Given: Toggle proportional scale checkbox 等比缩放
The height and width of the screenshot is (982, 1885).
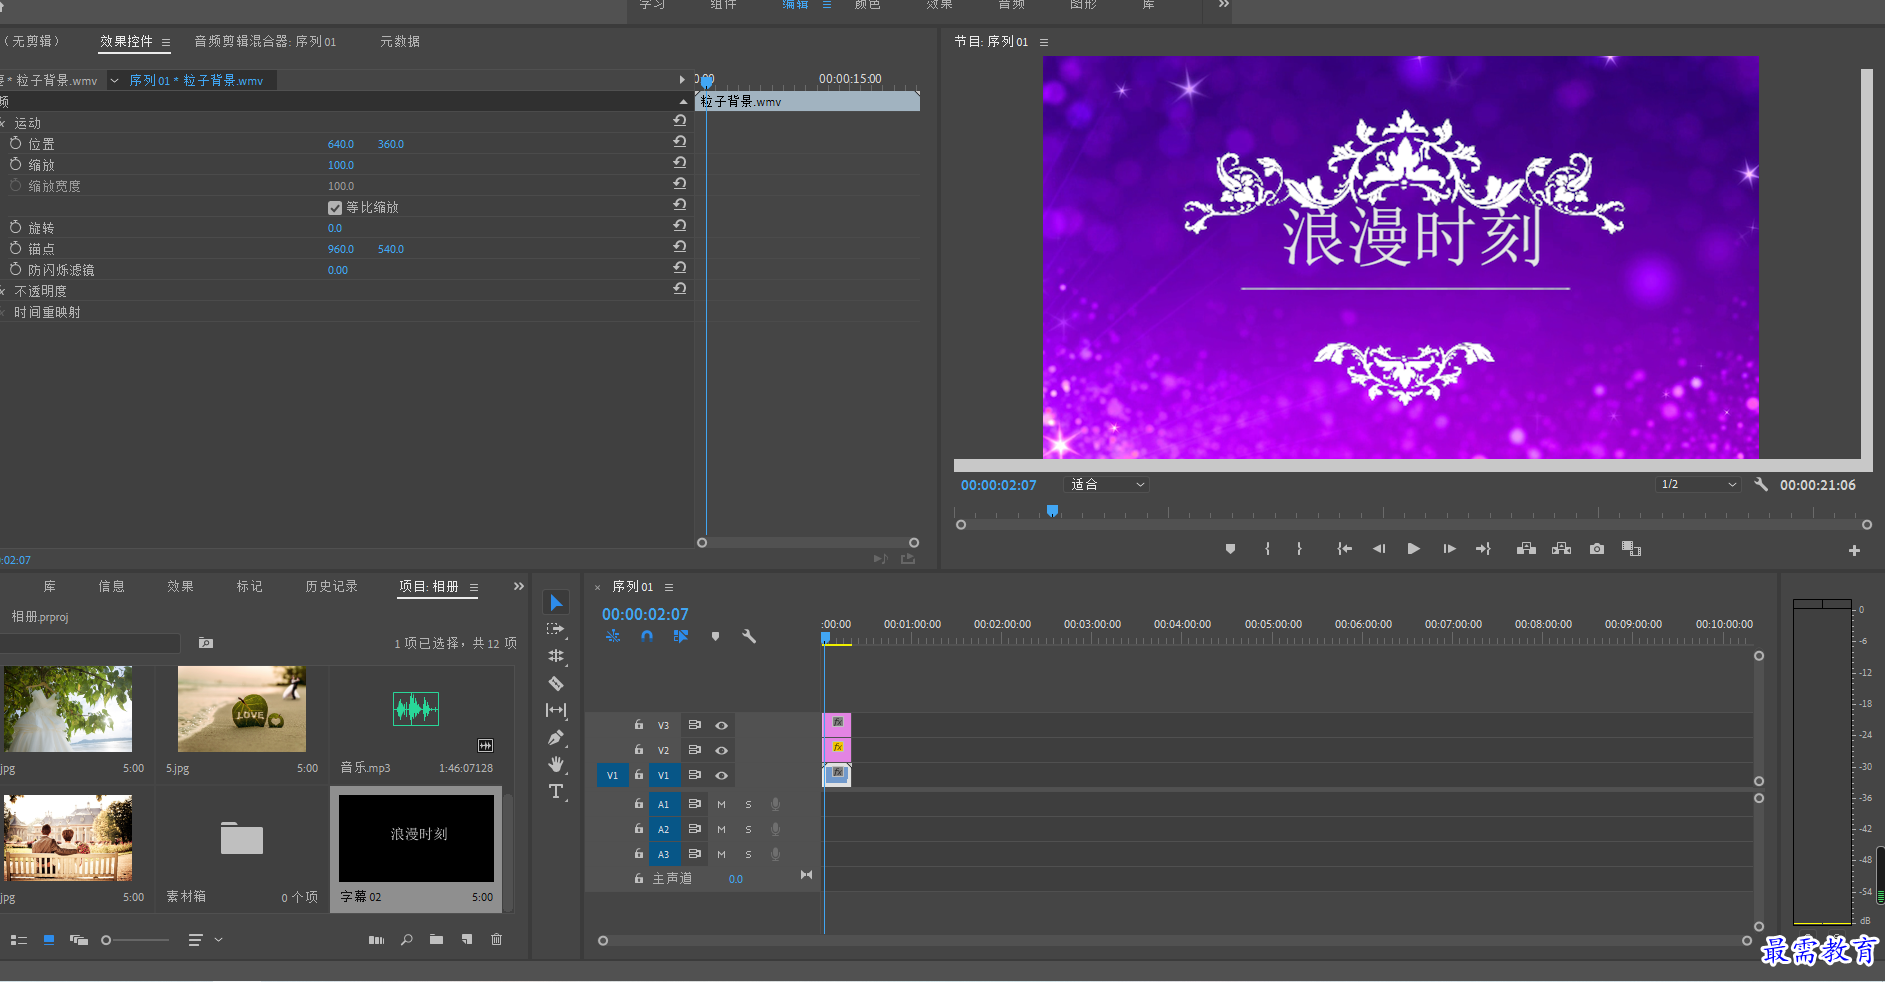Looking at the screenshot, I should click(x=335, y=208).
